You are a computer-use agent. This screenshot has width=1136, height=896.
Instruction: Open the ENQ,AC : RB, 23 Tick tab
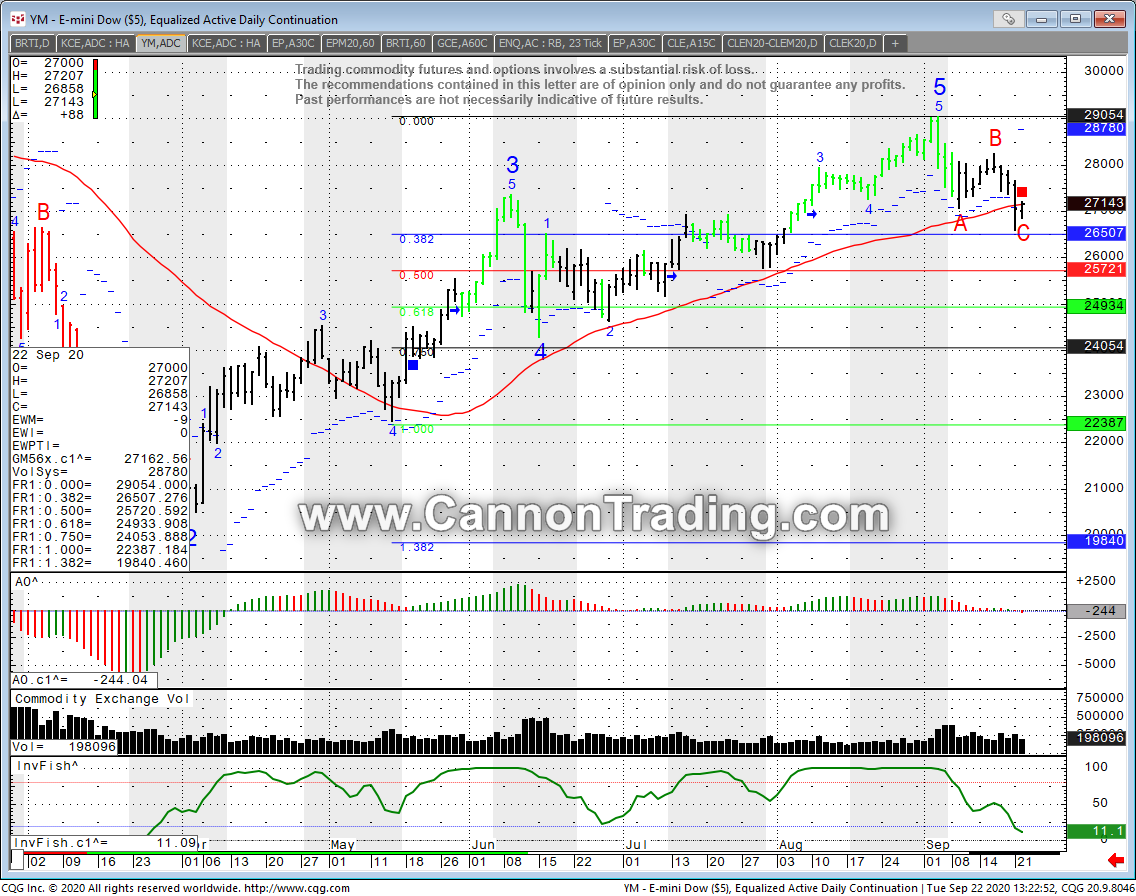(x=551, y=43)
